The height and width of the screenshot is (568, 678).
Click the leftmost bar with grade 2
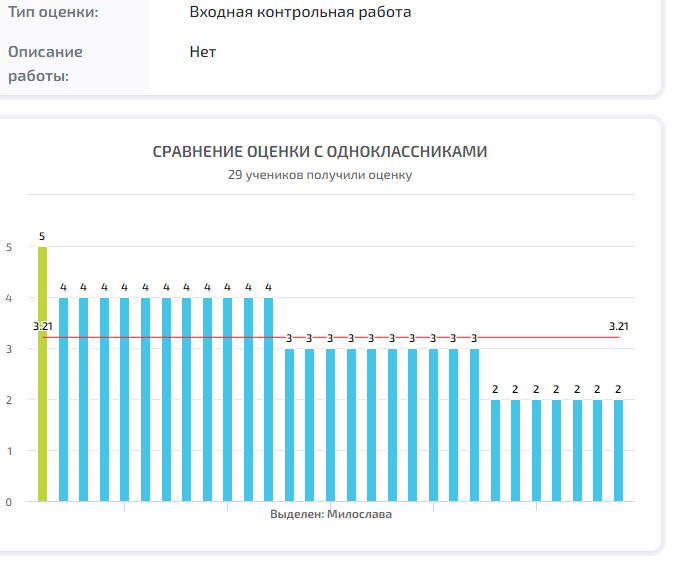coord(495,450)
